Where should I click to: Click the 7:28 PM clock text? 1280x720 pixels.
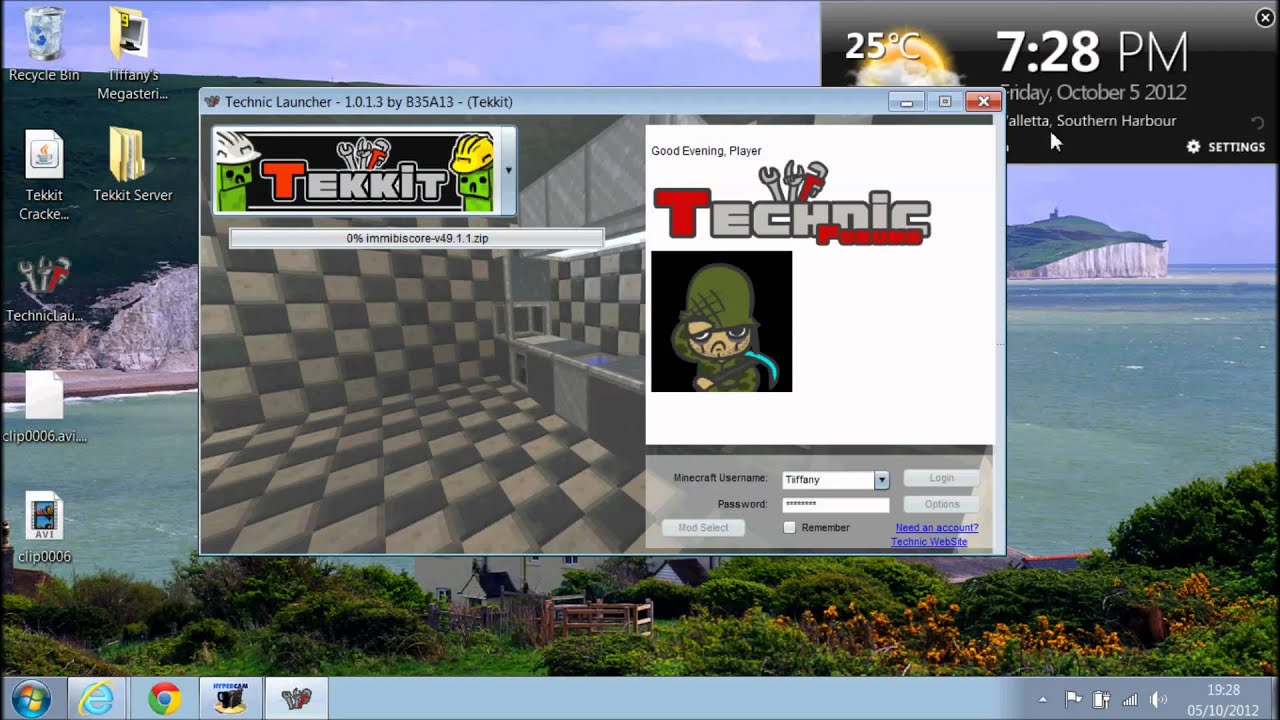pos(1092,52)
